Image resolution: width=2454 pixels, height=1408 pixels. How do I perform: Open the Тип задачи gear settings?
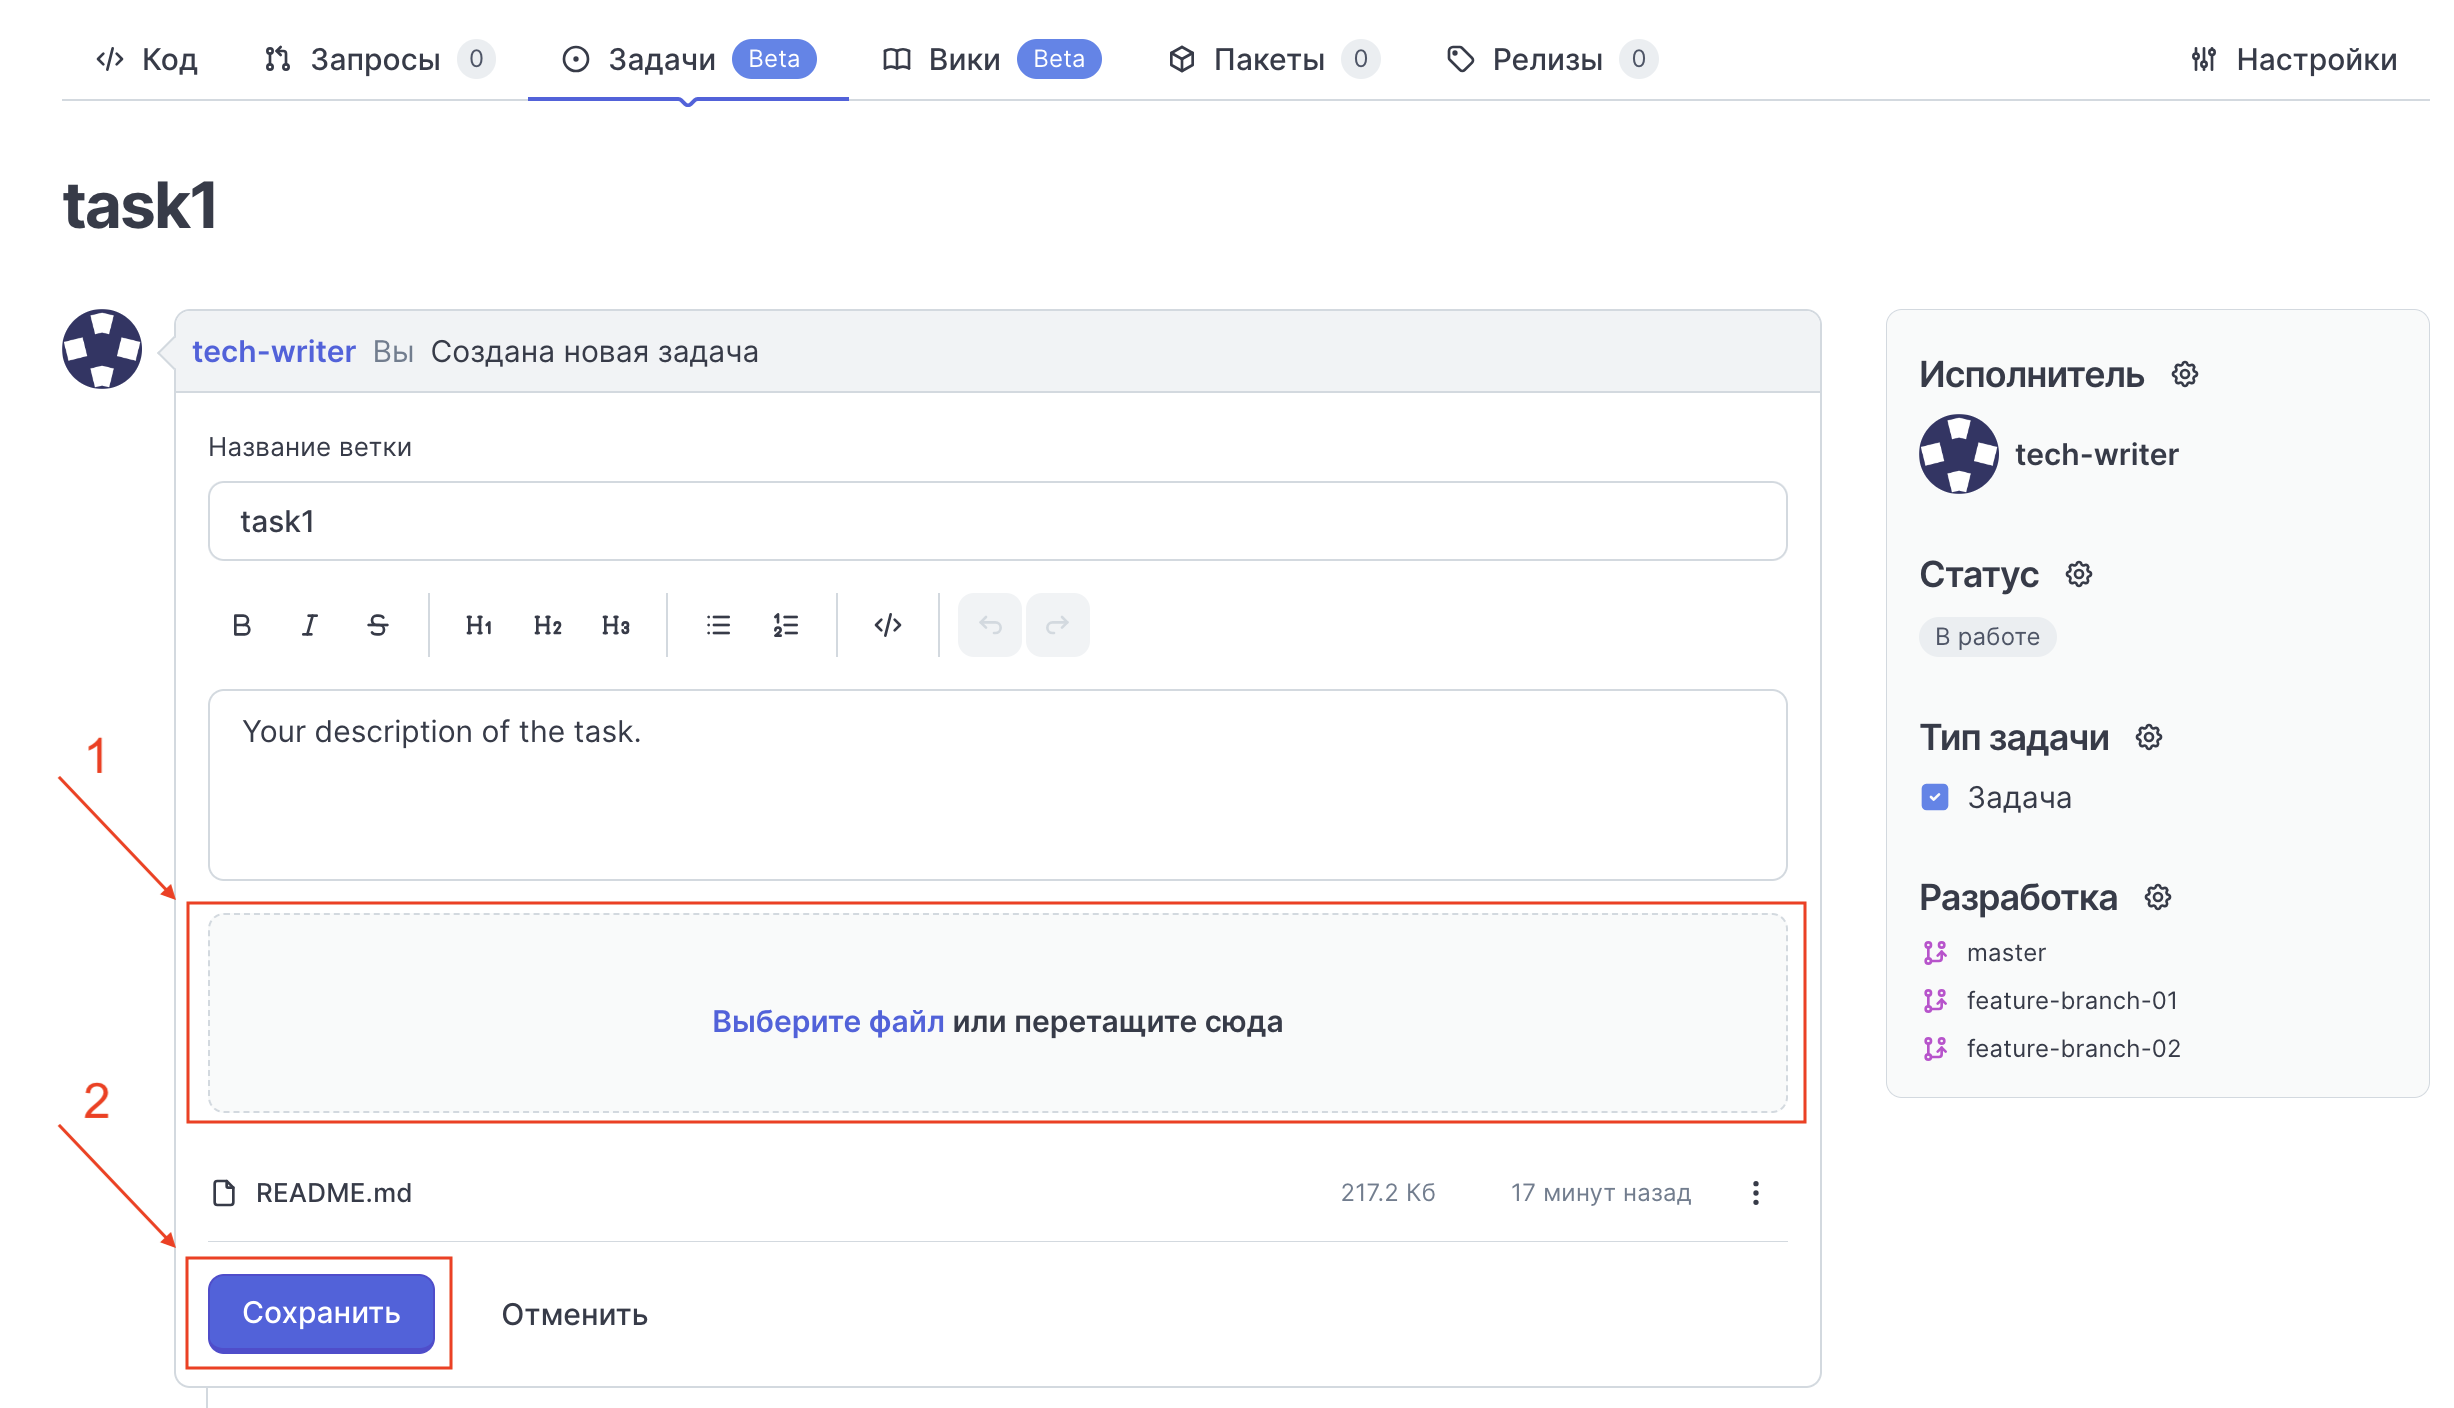[2149, 737]
